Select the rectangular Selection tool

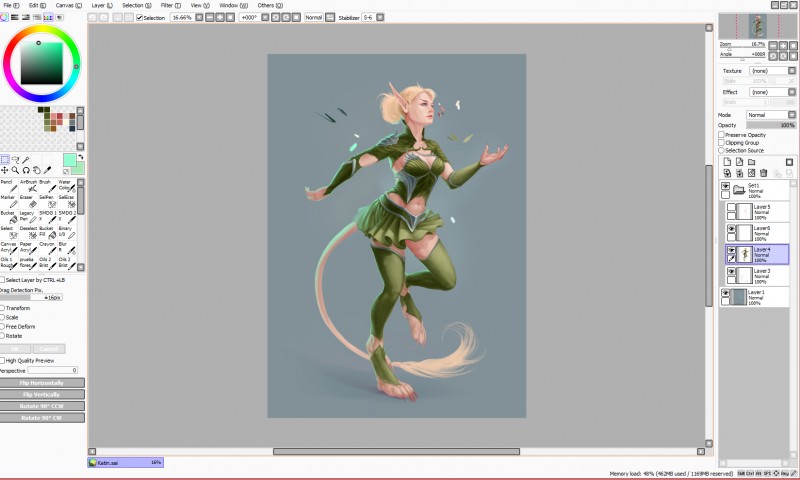pos(5,160)
